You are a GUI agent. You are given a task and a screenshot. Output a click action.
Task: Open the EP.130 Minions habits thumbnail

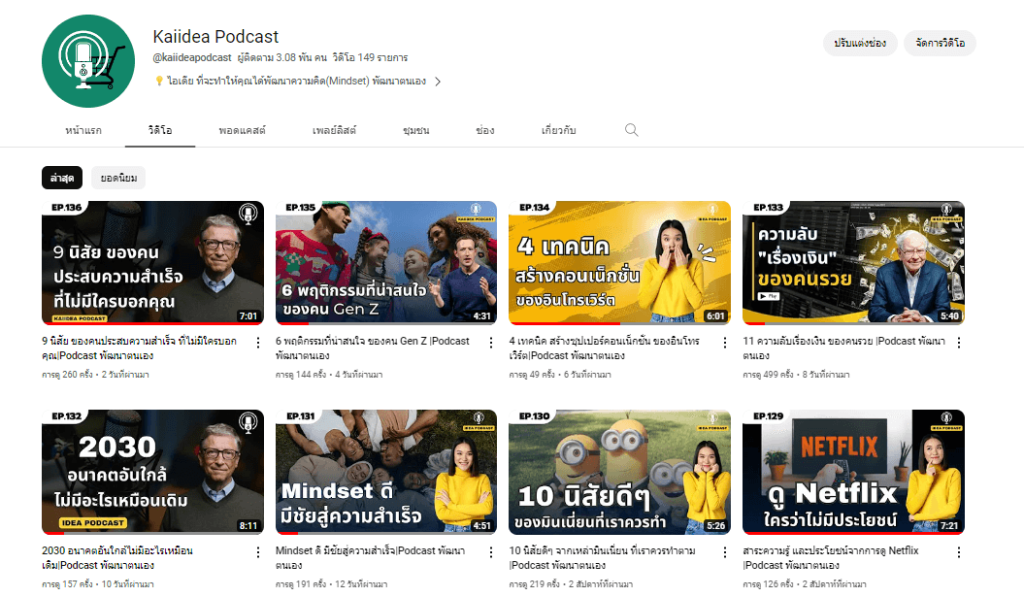click(x=620, y=472)
